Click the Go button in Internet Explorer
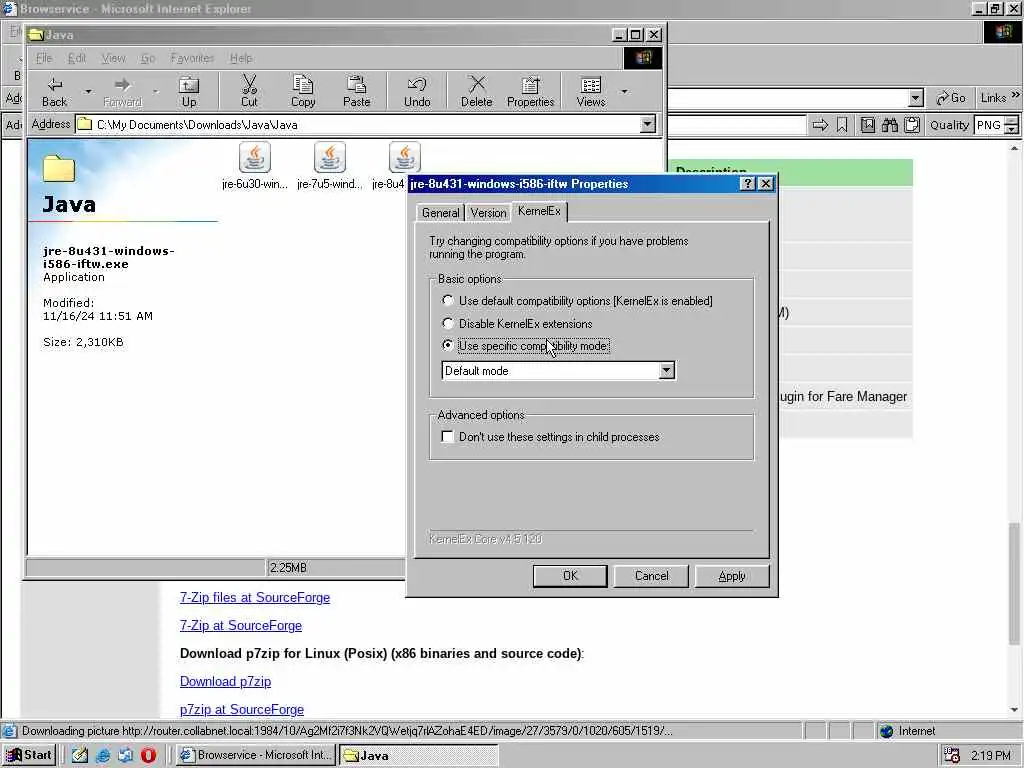The image size is (1024, 768). (950, 98)
